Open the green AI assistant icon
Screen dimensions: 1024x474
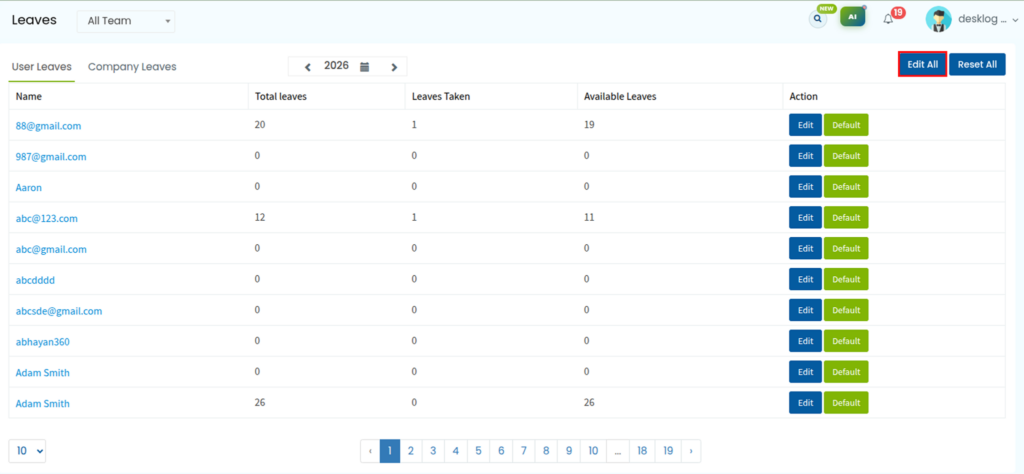pyautogui.click(x=852, y=17)
